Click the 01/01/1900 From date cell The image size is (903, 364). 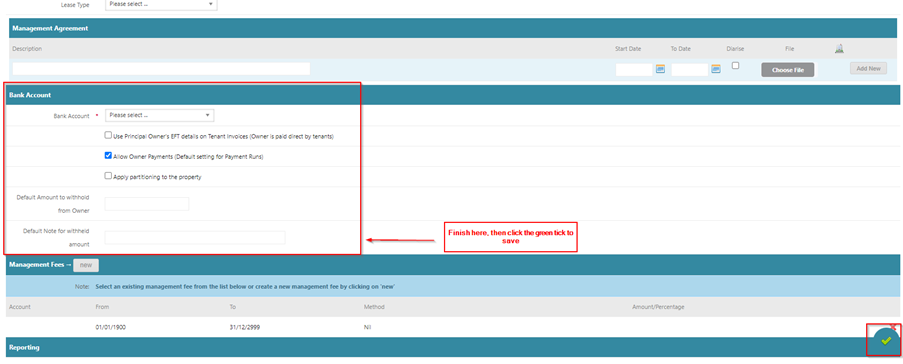111,327
